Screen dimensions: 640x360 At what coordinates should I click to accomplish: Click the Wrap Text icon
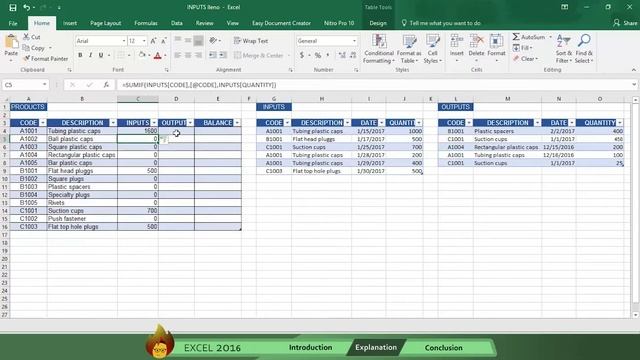(x=238, y=41)
